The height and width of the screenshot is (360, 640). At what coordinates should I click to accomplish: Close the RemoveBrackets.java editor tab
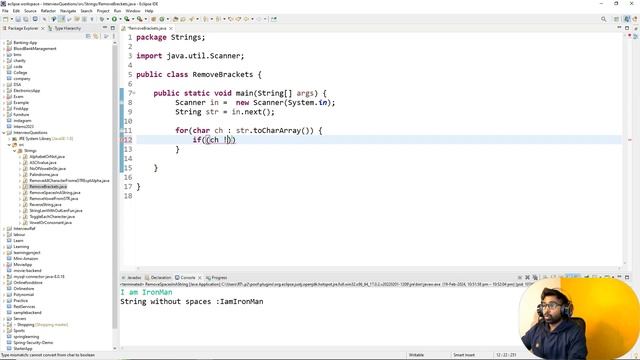171,28
